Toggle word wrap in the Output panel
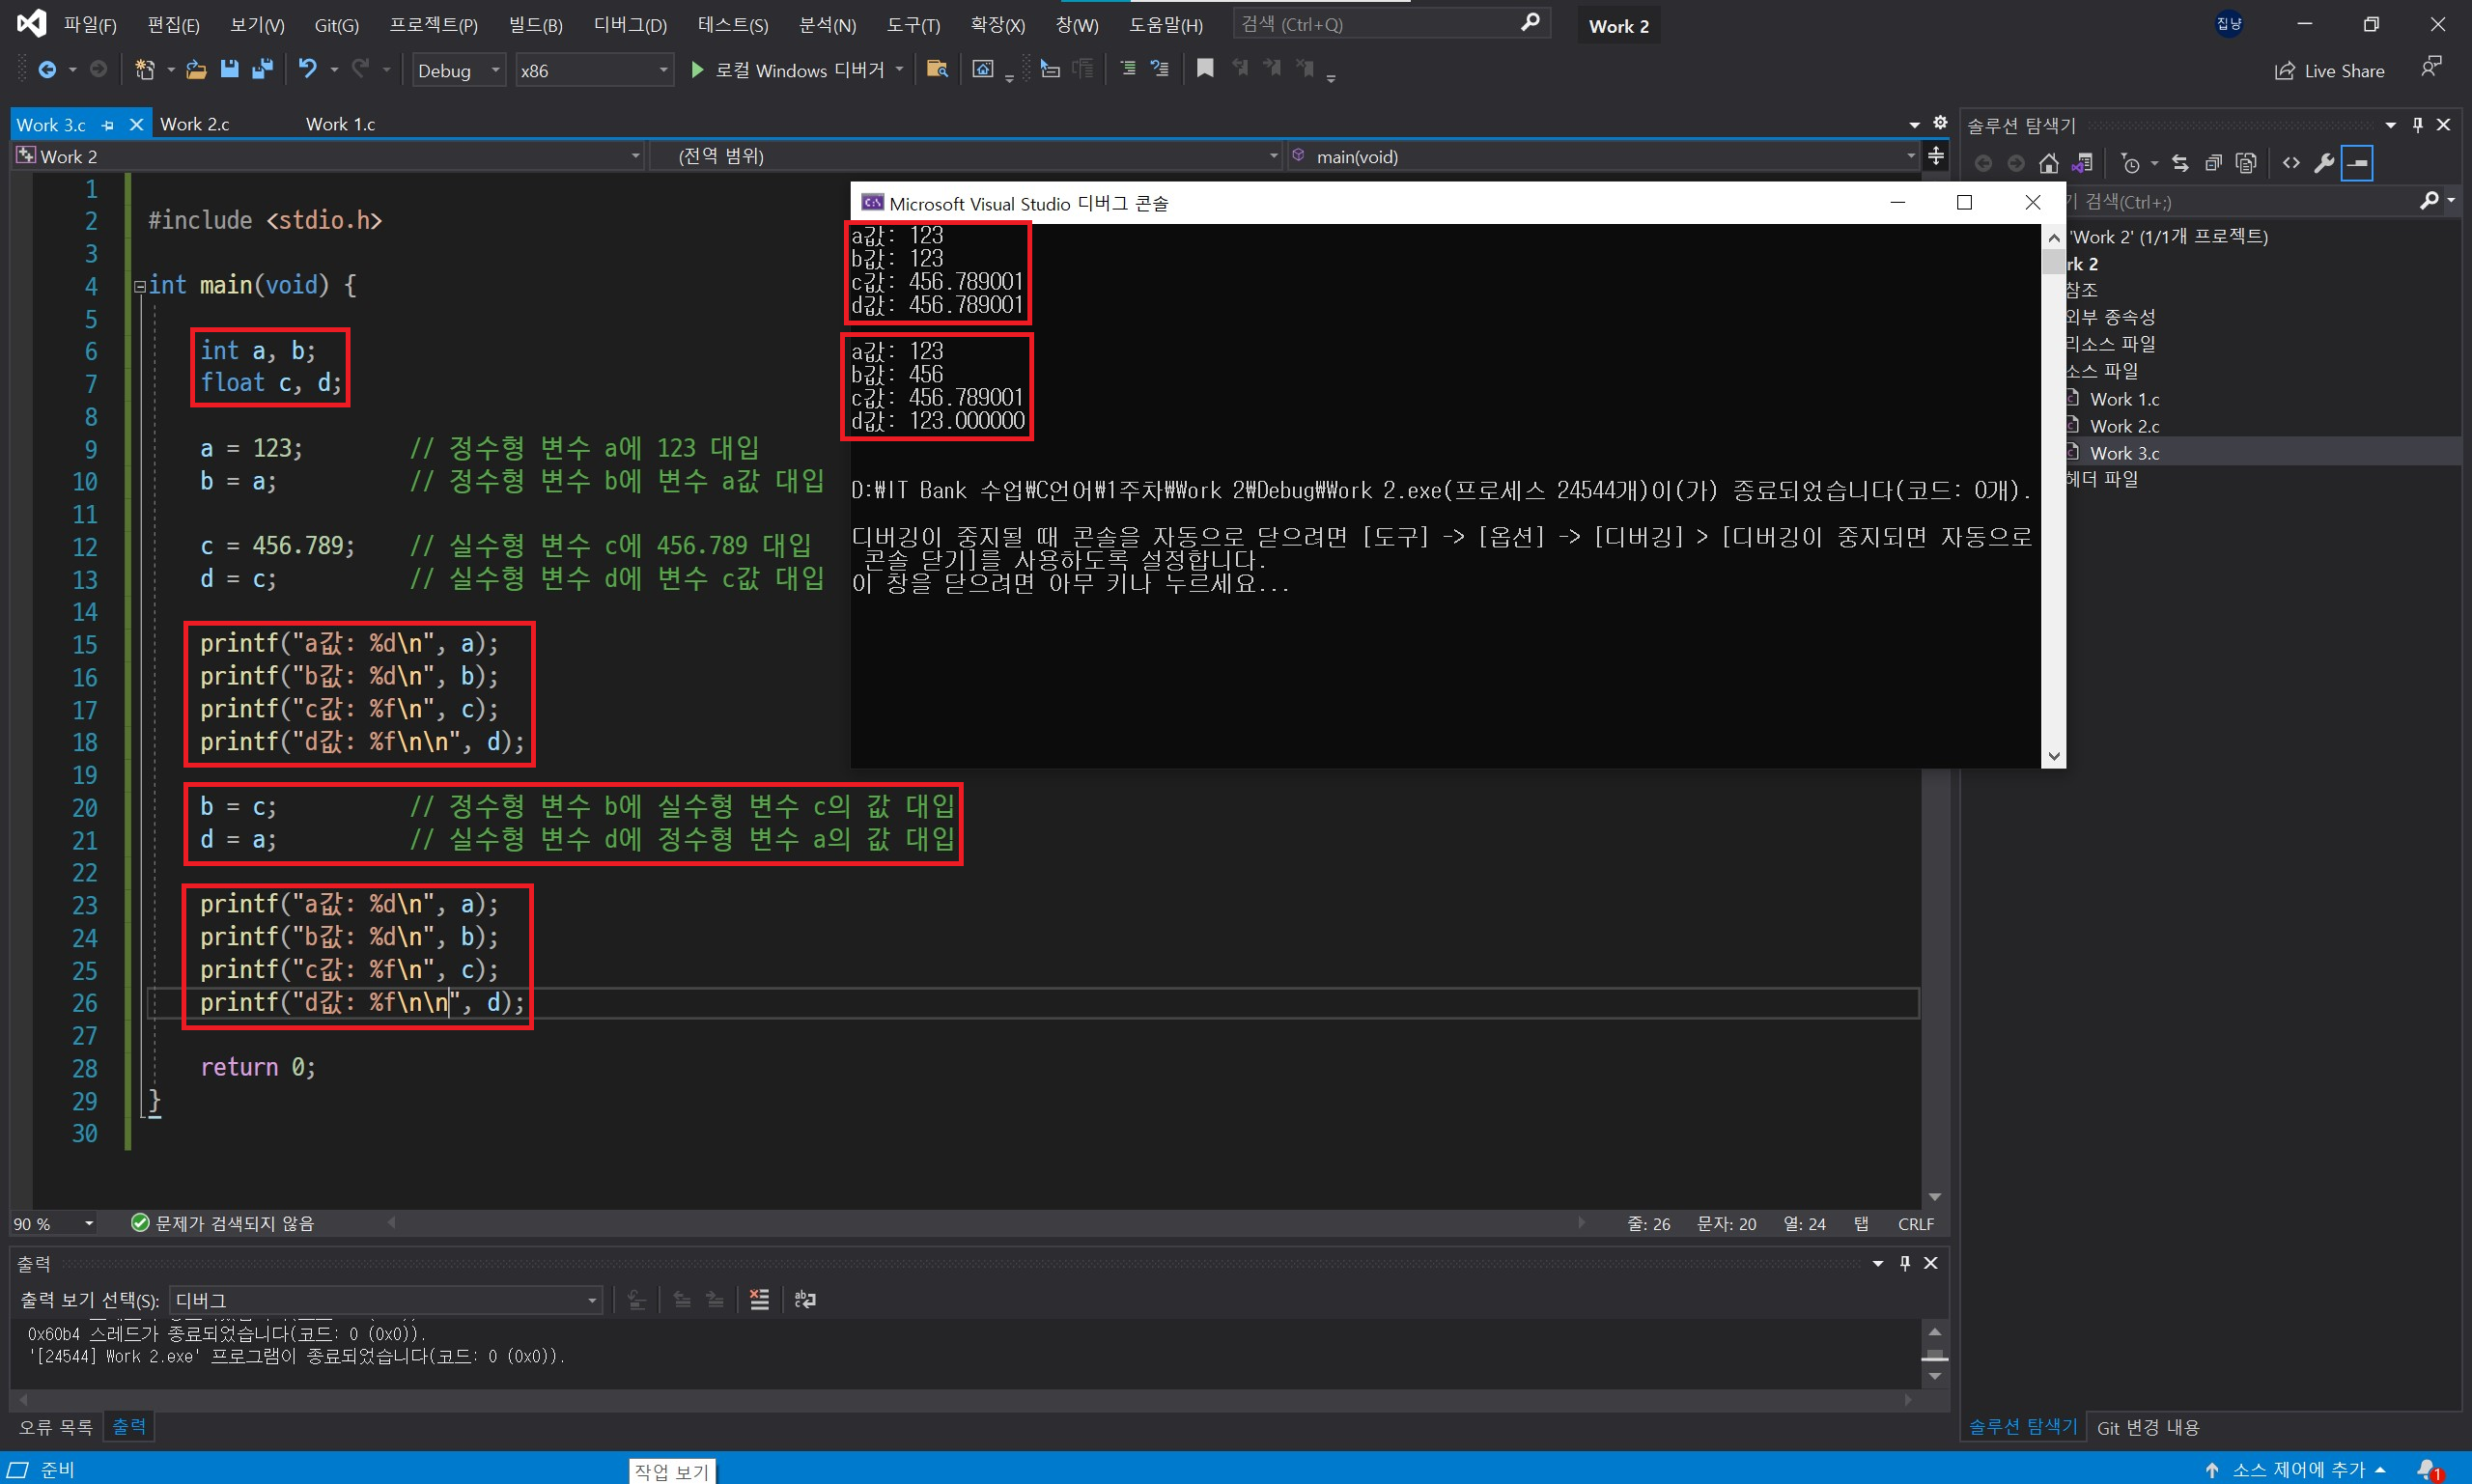The height and width of the screenshot is (1484, 2472). tap(805, 1299)
